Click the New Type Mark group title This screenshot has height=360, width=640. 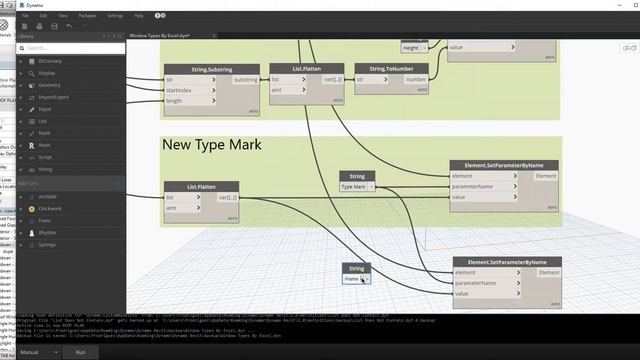coord(211,144)
